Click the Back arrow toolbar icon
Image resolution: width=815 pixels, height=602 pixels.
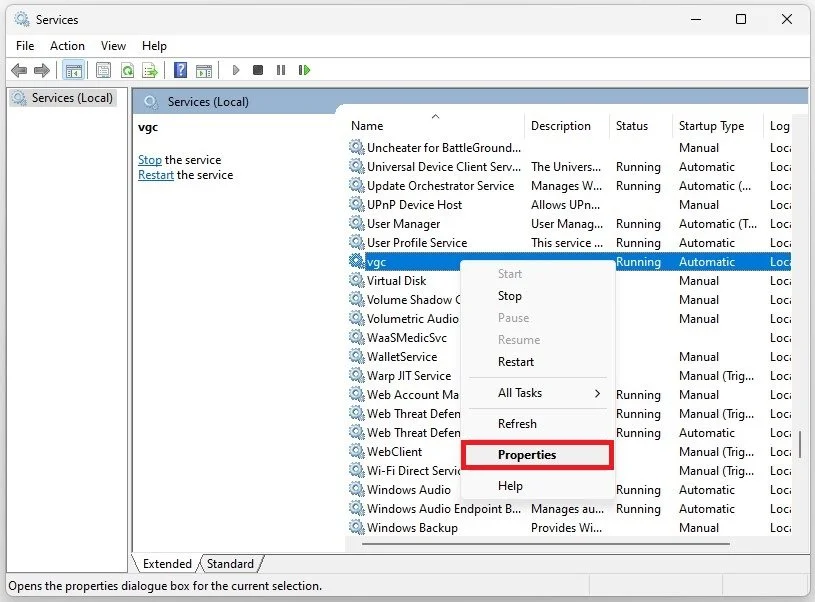click(x=19, y=70)
